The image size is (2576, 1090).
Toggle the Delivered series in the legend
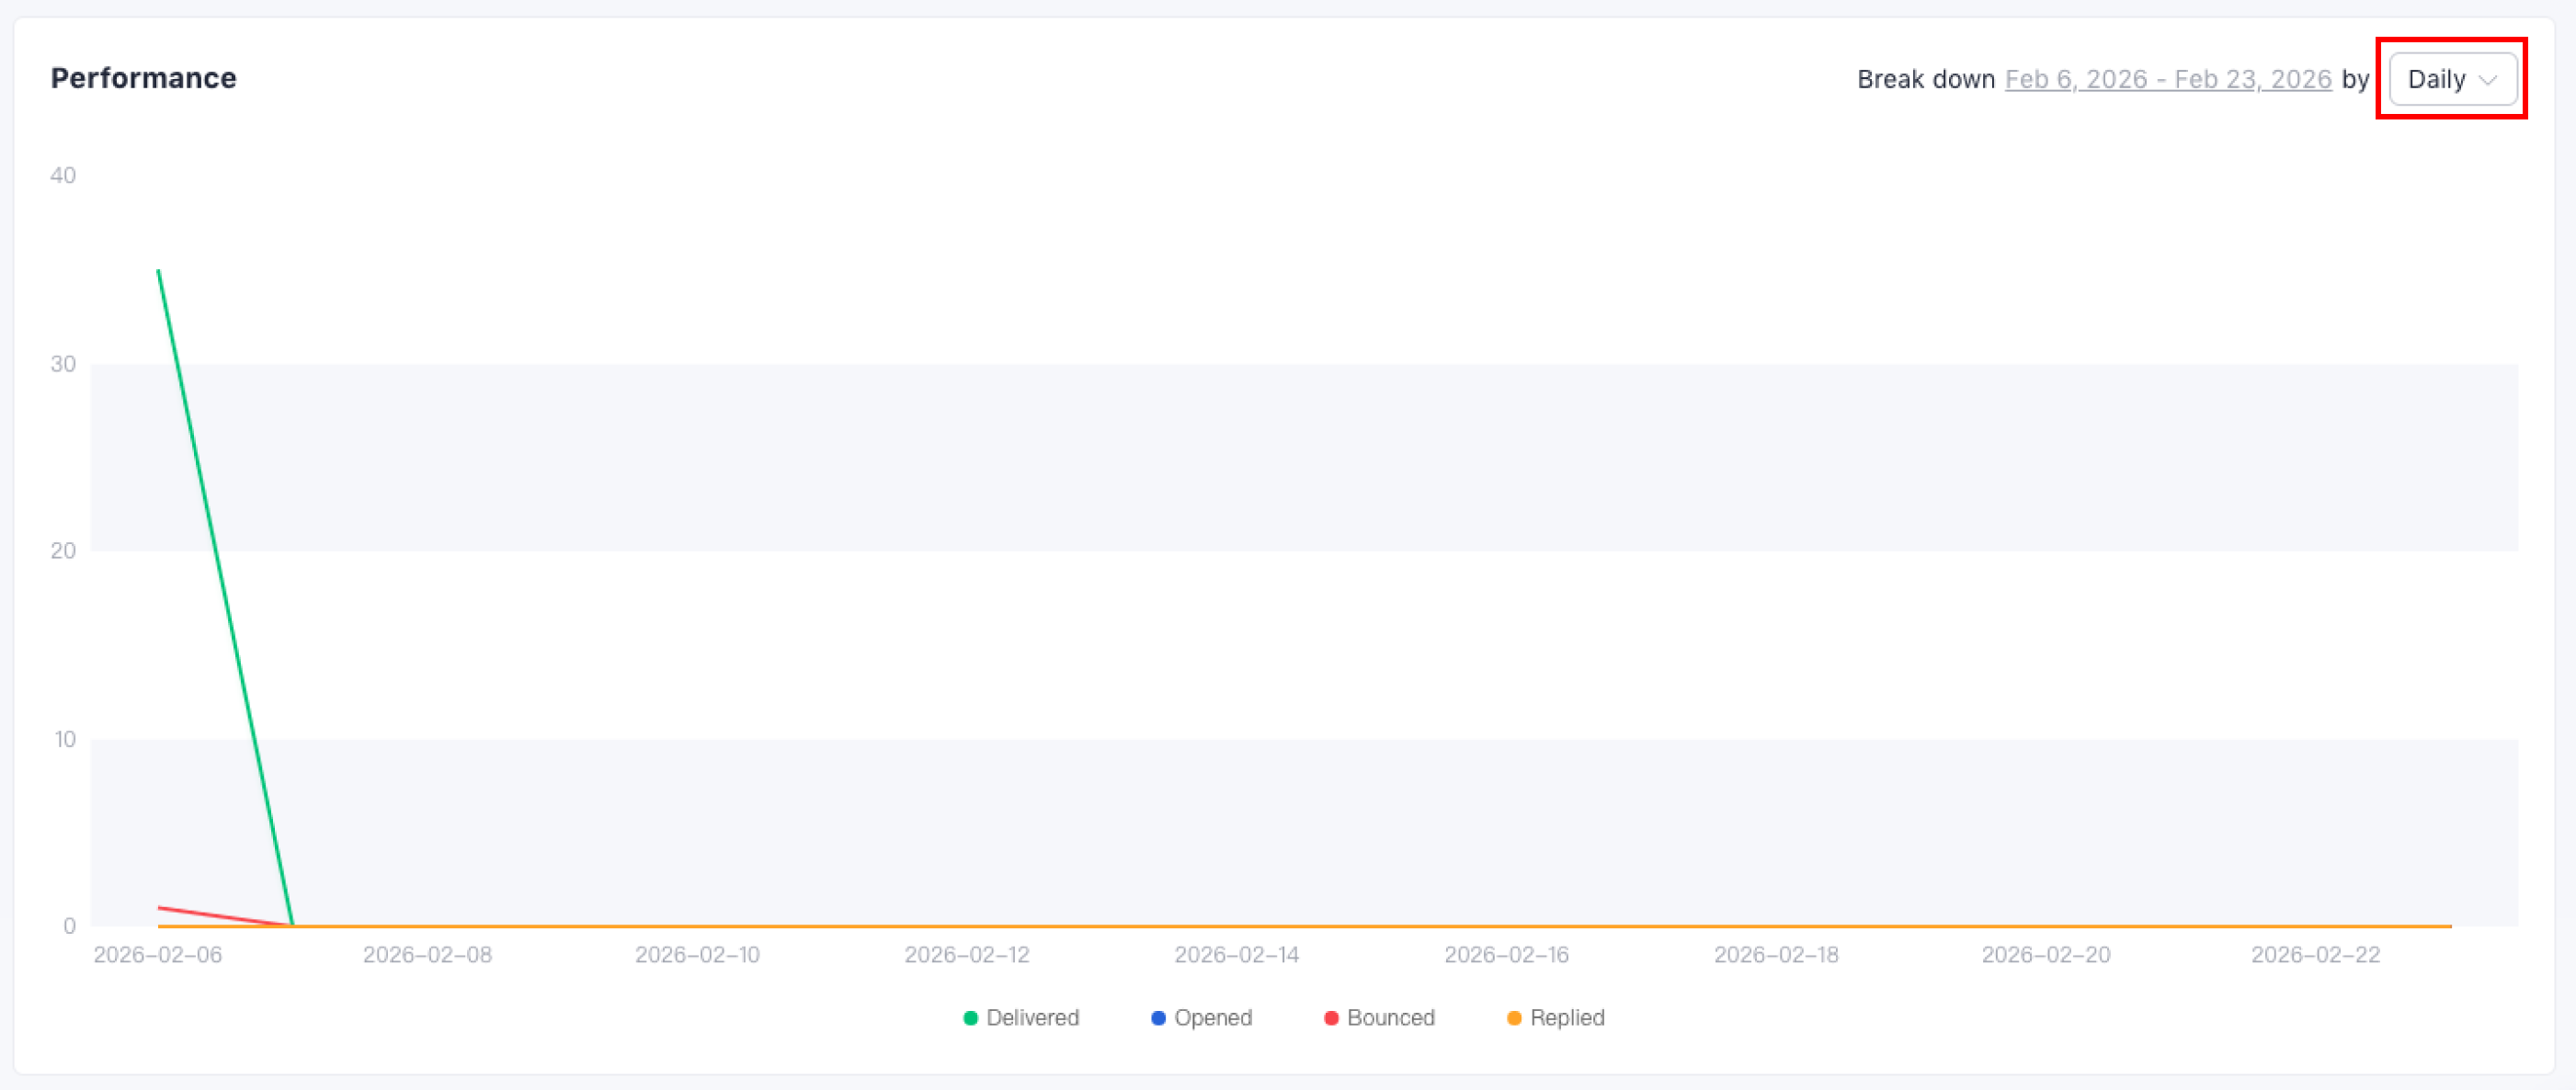tap(1032, 1017)
